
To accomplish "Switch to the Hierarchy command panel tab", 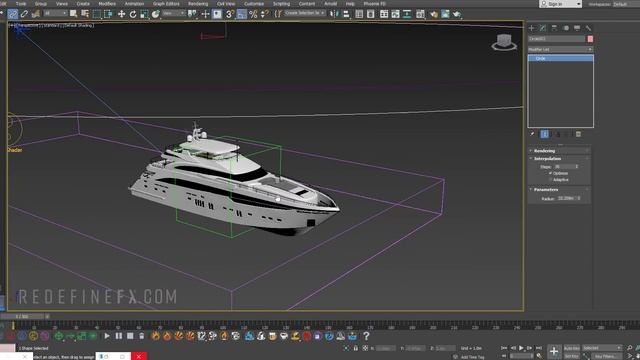I will (554, 28).
